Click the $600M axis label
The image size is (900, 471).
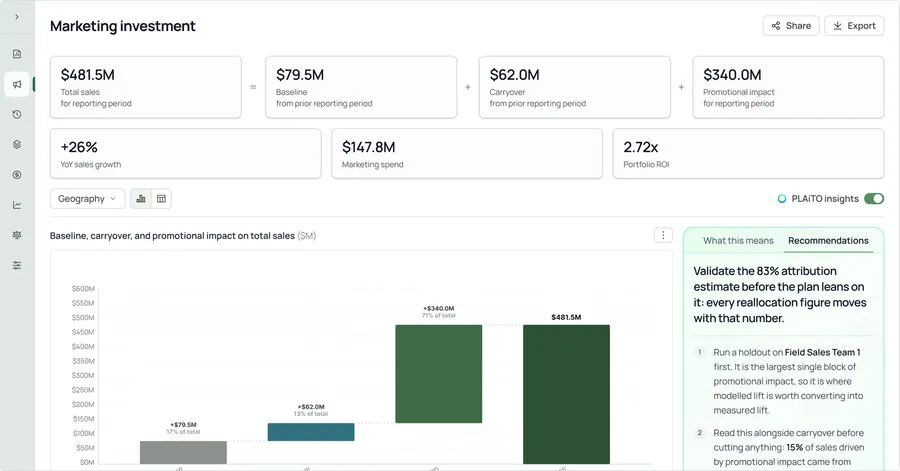coord(83,289)
